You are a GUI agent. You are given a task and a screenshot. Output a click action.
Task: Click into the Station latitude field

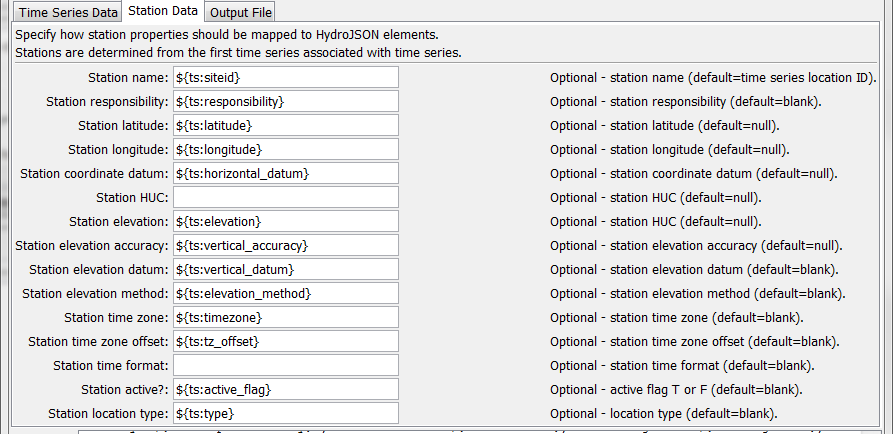[x=286, y=125]
